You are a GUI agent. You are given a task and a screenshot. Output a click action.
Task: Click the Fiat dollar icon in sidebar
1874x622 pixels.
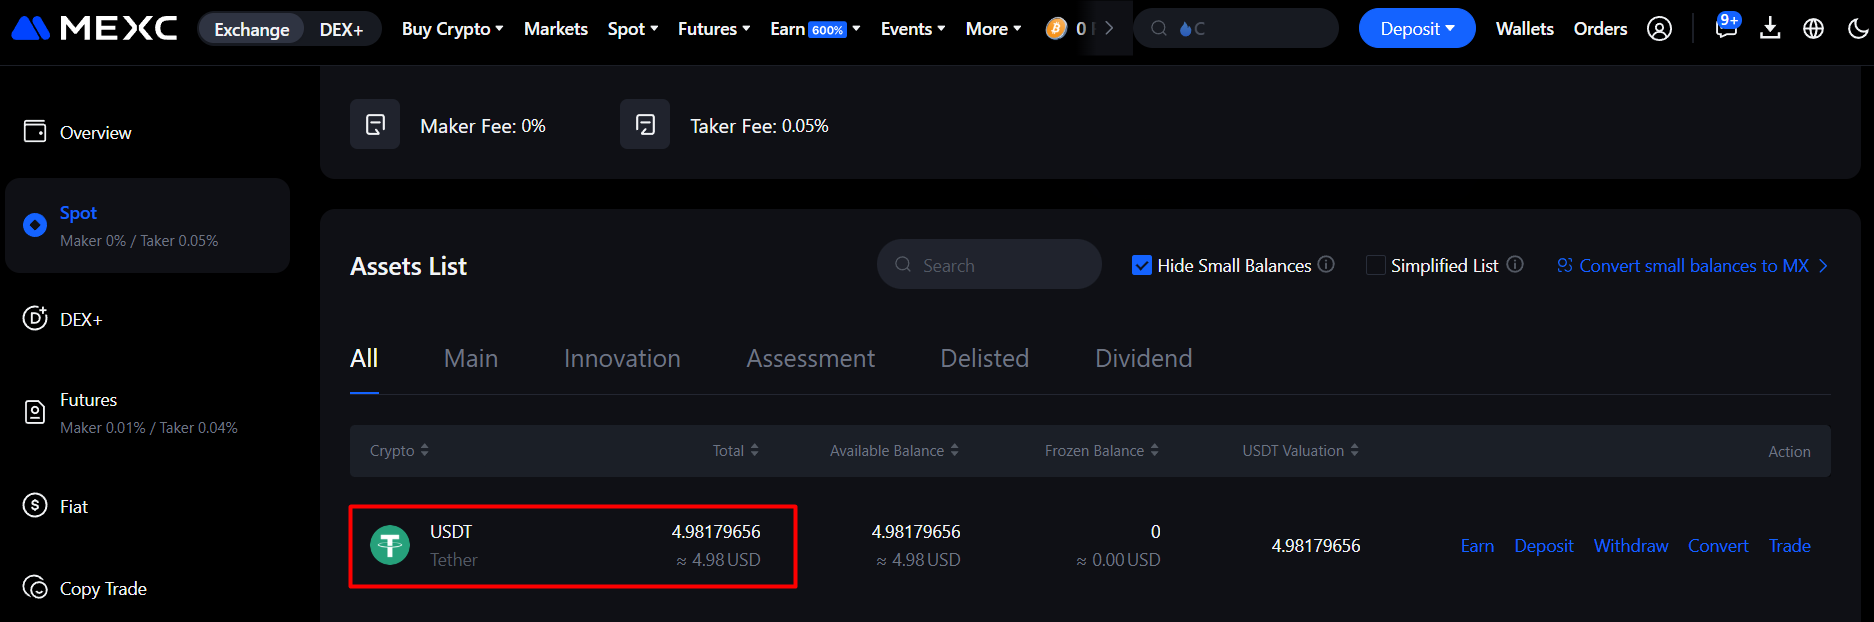coord(35,506)
